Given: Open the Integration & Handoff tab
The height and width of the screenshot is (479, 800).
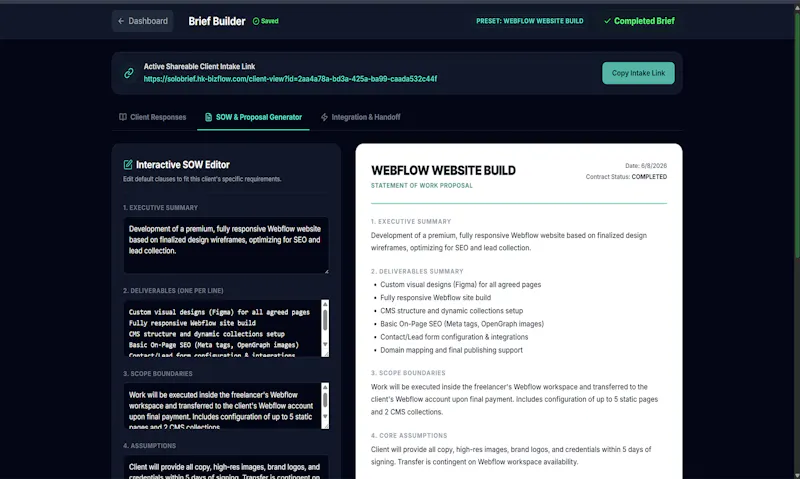Looking at the screenshot, I should click(x=360, y=117).
